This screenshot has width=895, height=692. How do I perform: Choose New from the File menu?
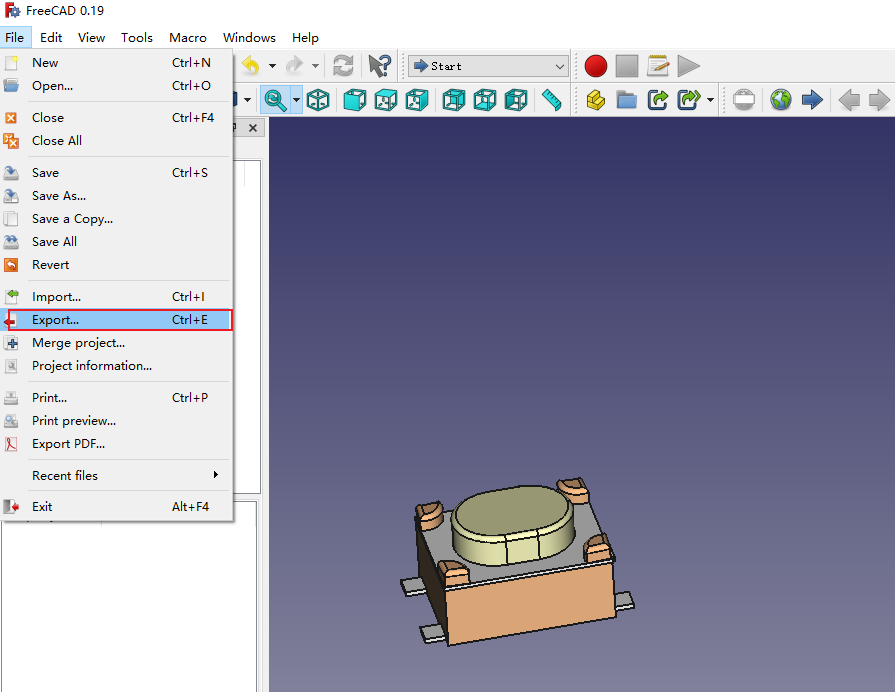pyautogui.click(x=116, y=63)
